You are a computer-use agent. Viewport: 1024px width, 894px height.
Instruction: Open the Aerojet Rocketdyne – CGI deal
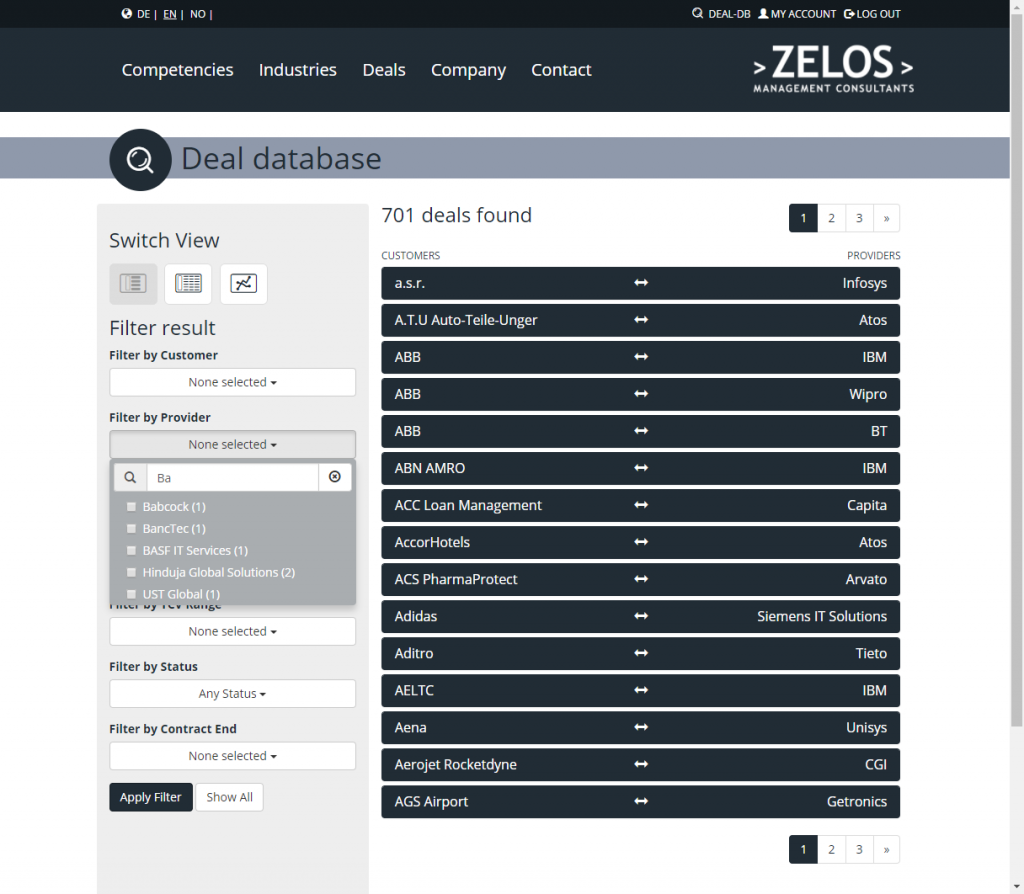tap(641, 765)
